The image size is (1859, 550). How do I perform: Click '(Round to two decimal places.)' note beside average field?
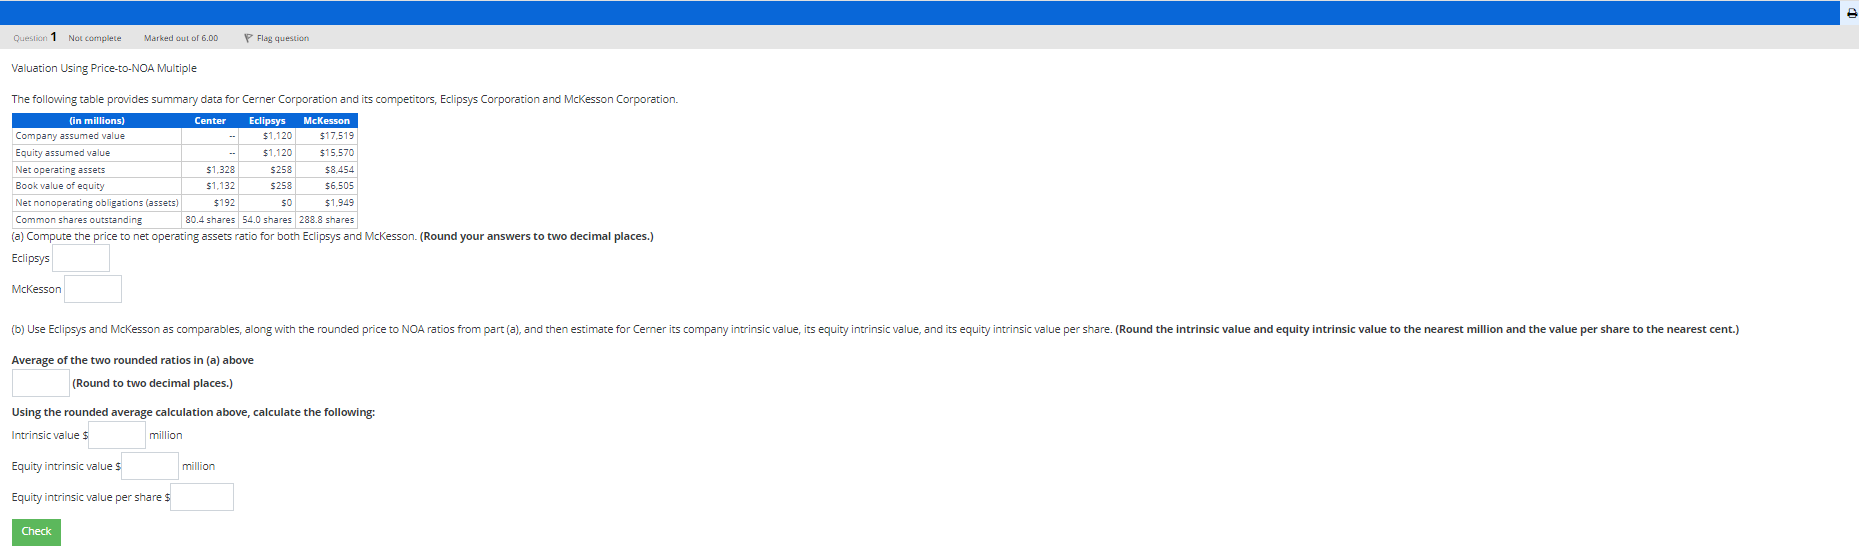coord(153,383)
